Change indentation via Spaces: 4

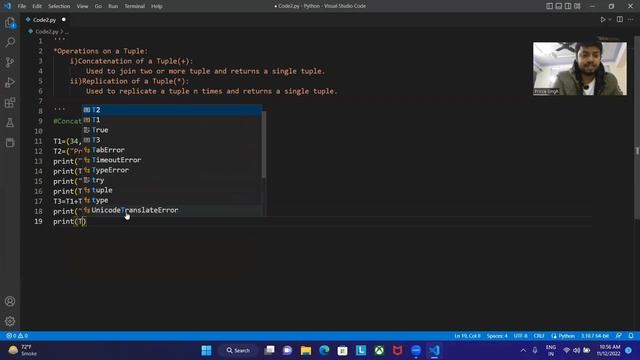(x=497, y=336)
